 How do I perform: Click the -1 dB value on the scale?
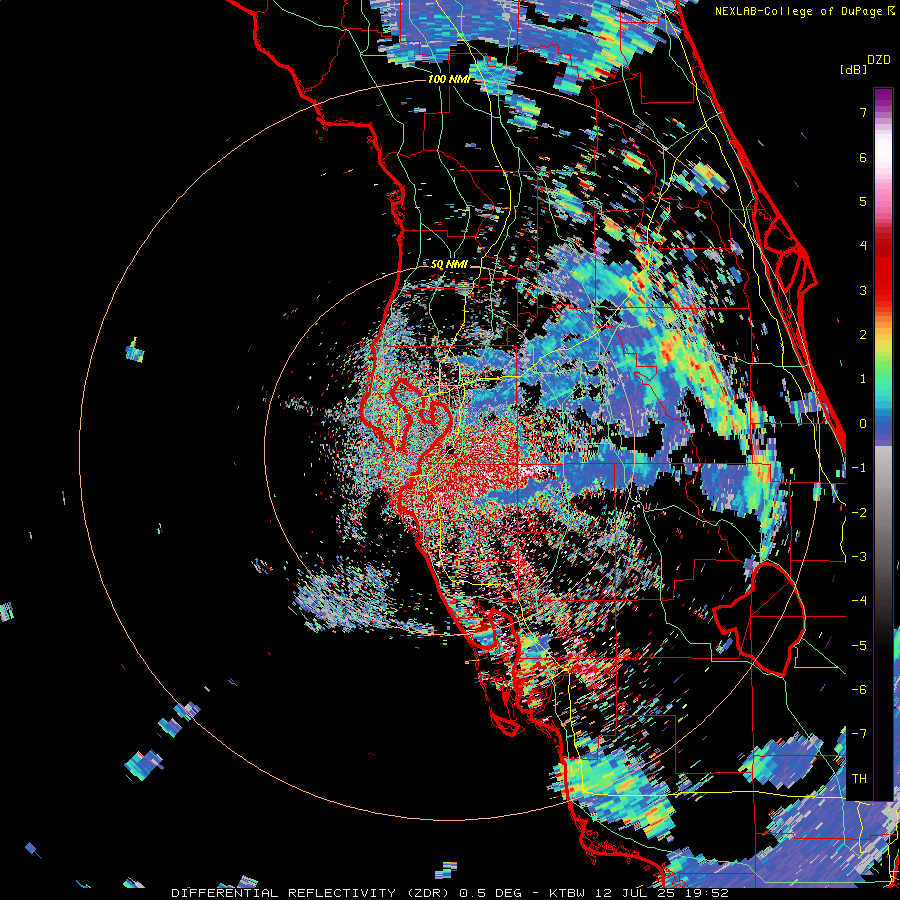click(x=859, y=468)
